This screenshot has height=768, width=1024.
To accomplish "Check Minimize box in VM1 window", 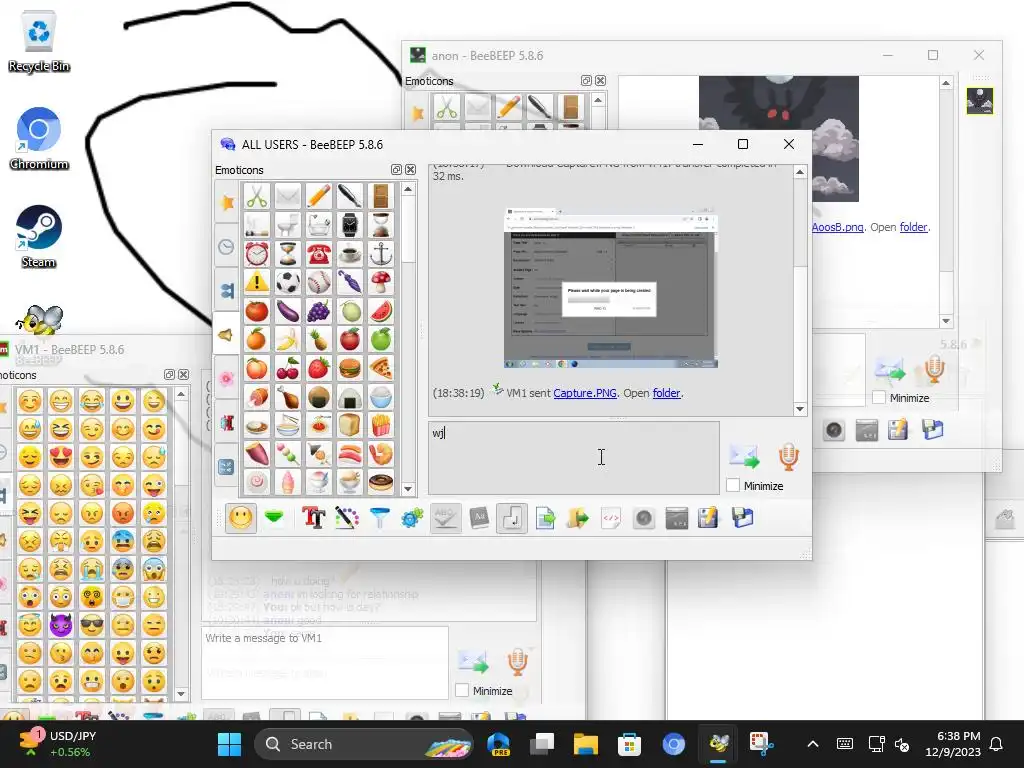I will pyautogui.click(x=462, y=690).
